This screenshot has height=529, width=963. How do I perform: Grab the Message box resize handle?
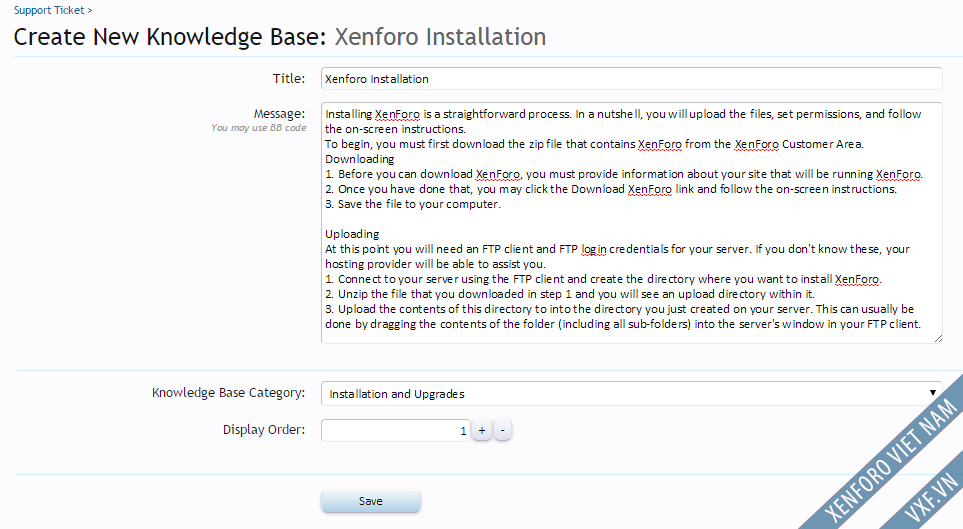click(937, 338)
